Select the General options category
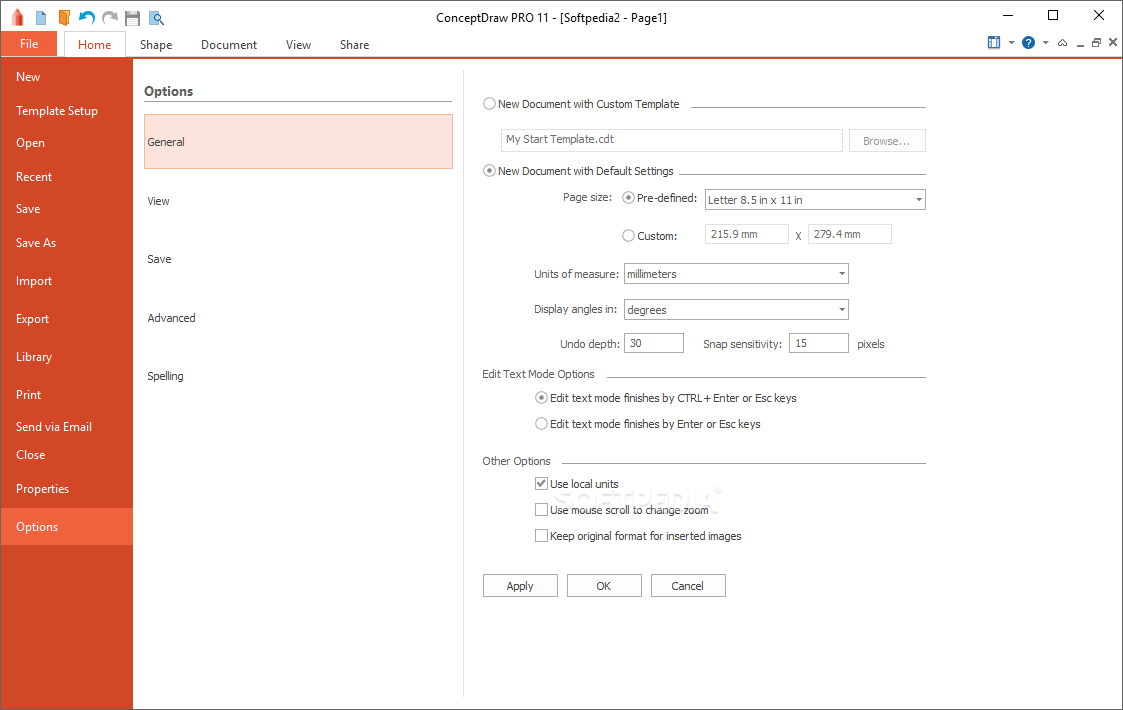The image size is (1123, 710). tap(298, 141)
